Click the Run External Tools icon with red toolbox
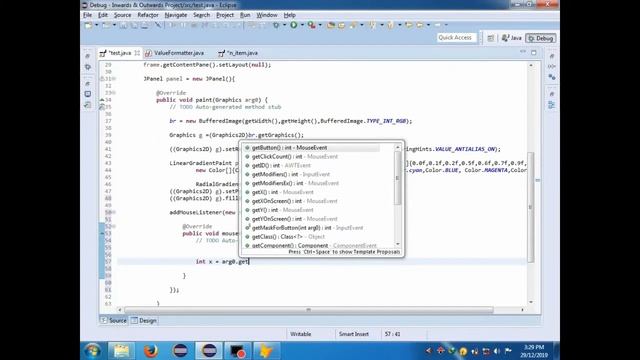The height and width of the screenshot is (360, 640). 312,25
